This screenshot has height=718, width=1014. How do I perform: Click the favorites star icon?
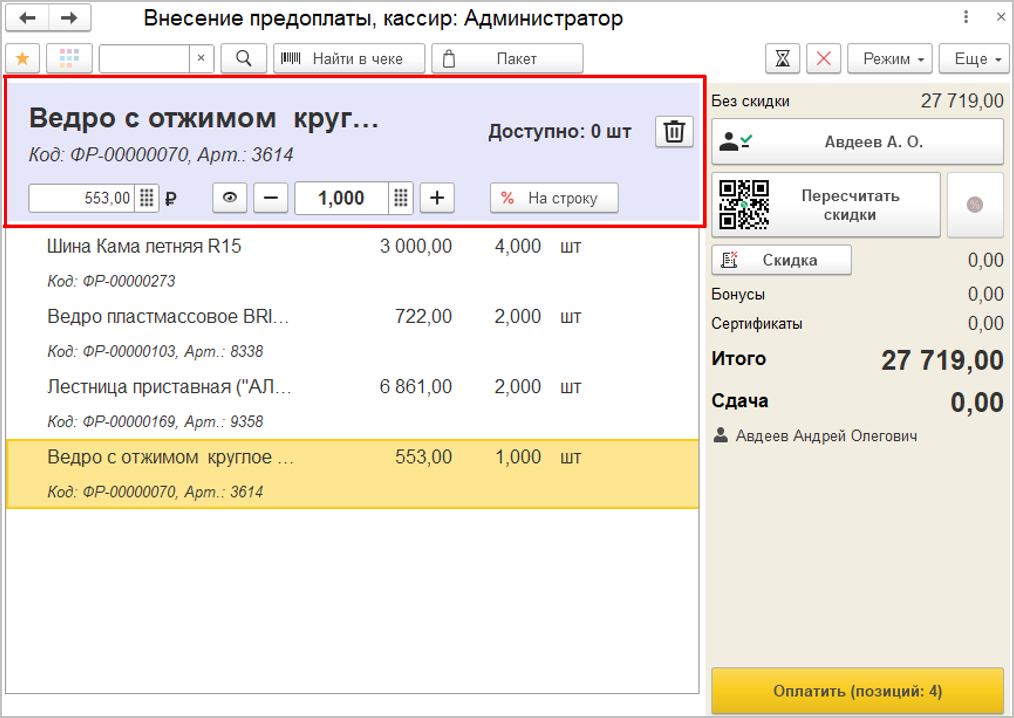pos(22,59)
